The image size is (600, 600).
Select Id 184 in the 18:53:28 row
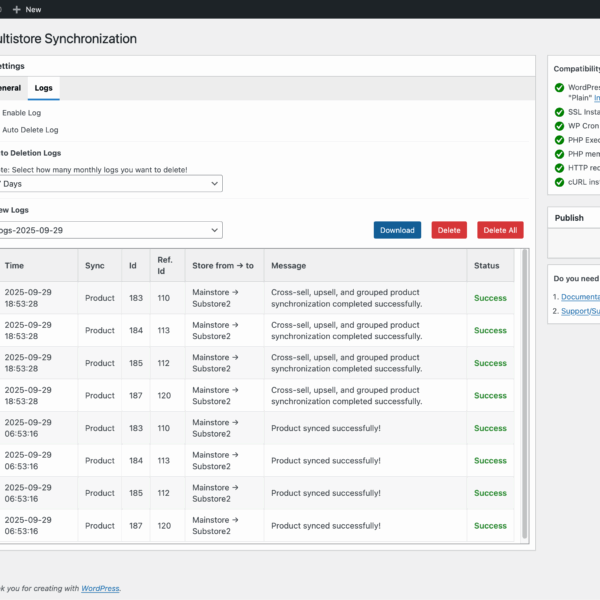click(136, 330)
